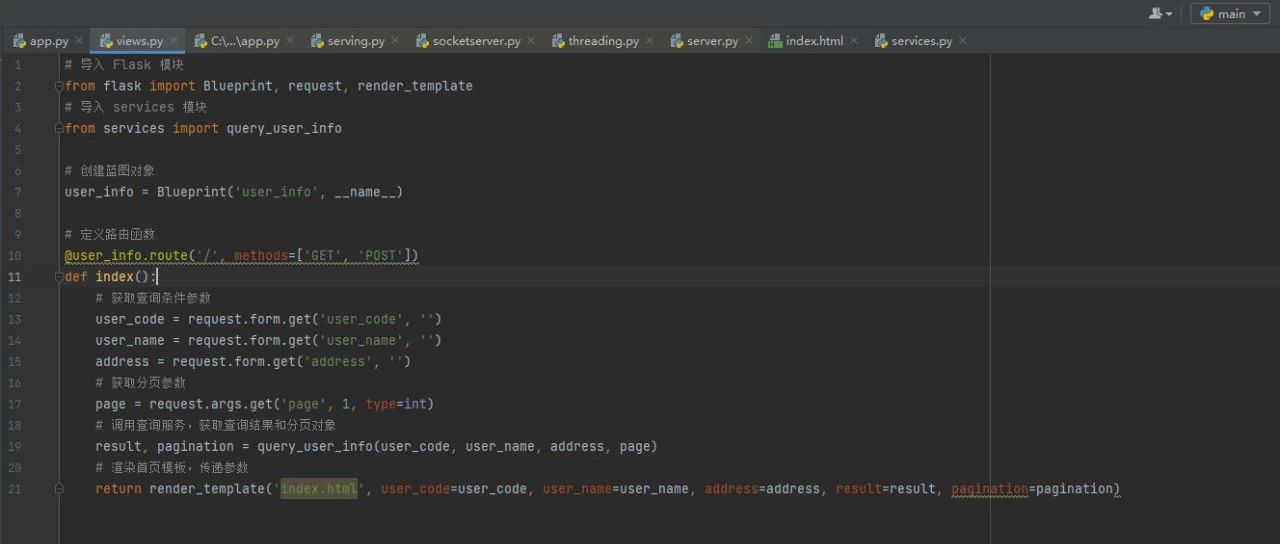Close the index.html tab
This screenshot has height=544, width=1280.
pos(853,41)
